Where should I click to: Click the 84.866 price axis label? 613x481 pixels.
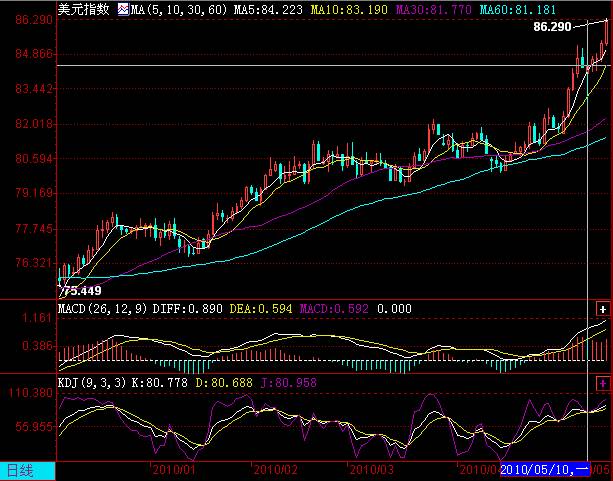coord(34,54)
